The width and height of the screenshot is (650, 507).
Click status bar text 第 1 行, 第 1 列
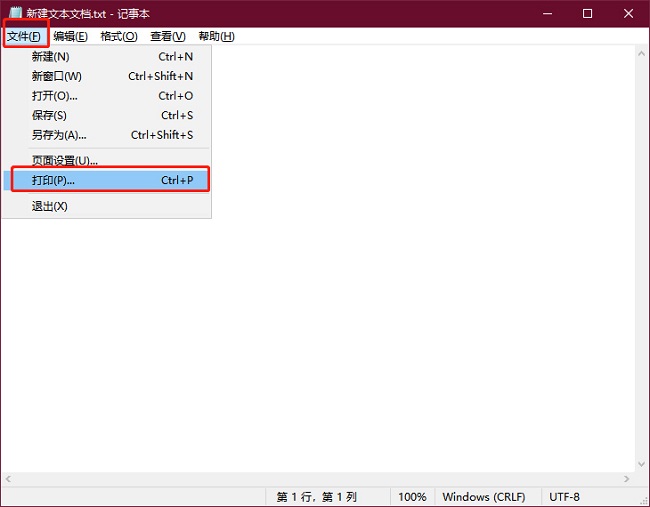tap(316, 497)
